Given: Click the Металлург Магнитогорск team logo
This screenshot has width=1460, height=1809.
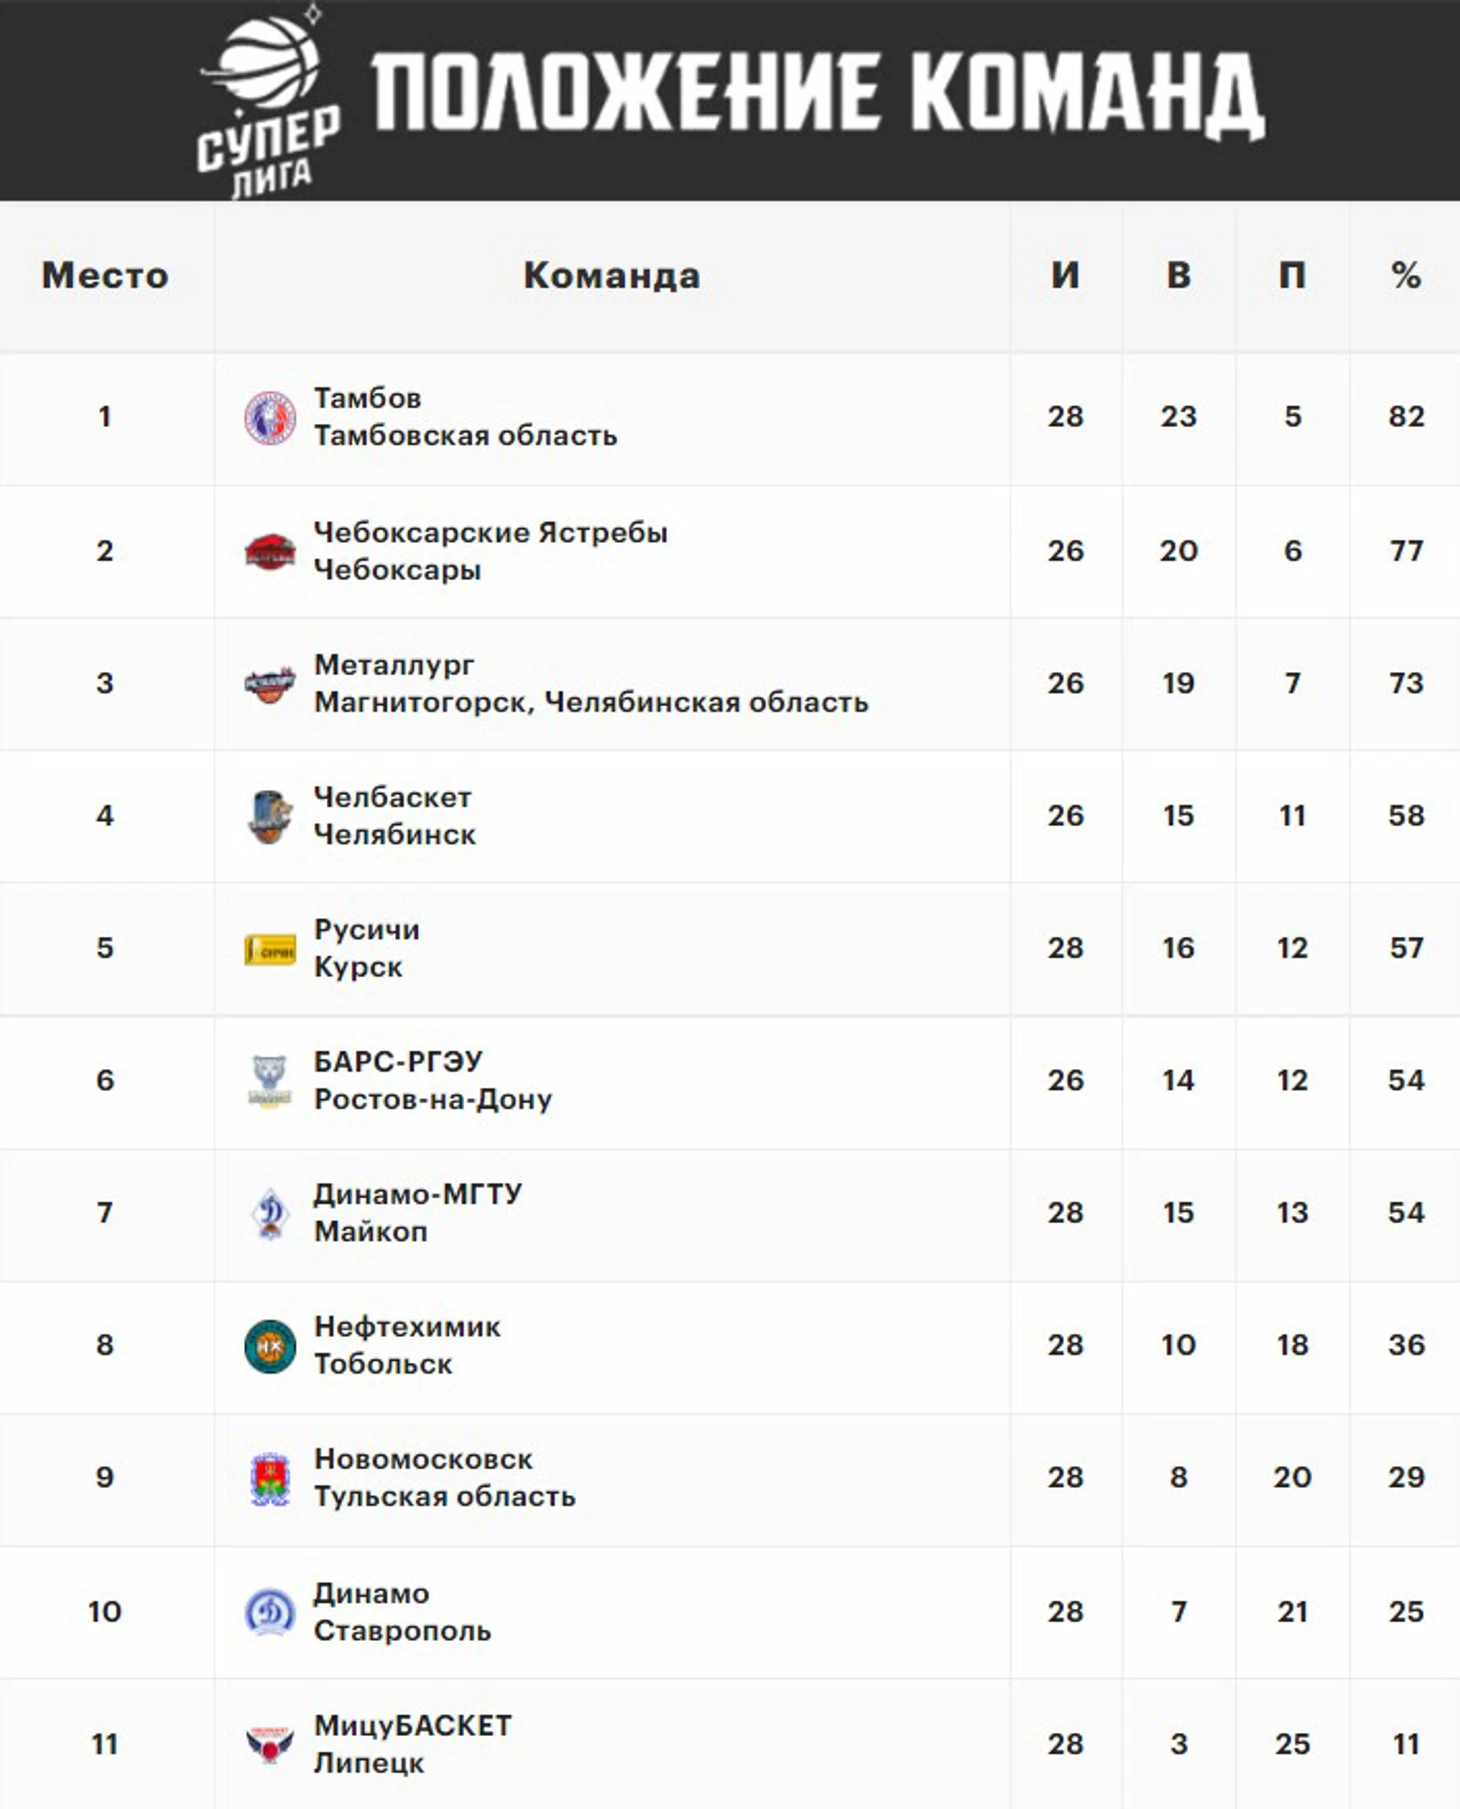Looking at the screenshot, I should point(270,684).
